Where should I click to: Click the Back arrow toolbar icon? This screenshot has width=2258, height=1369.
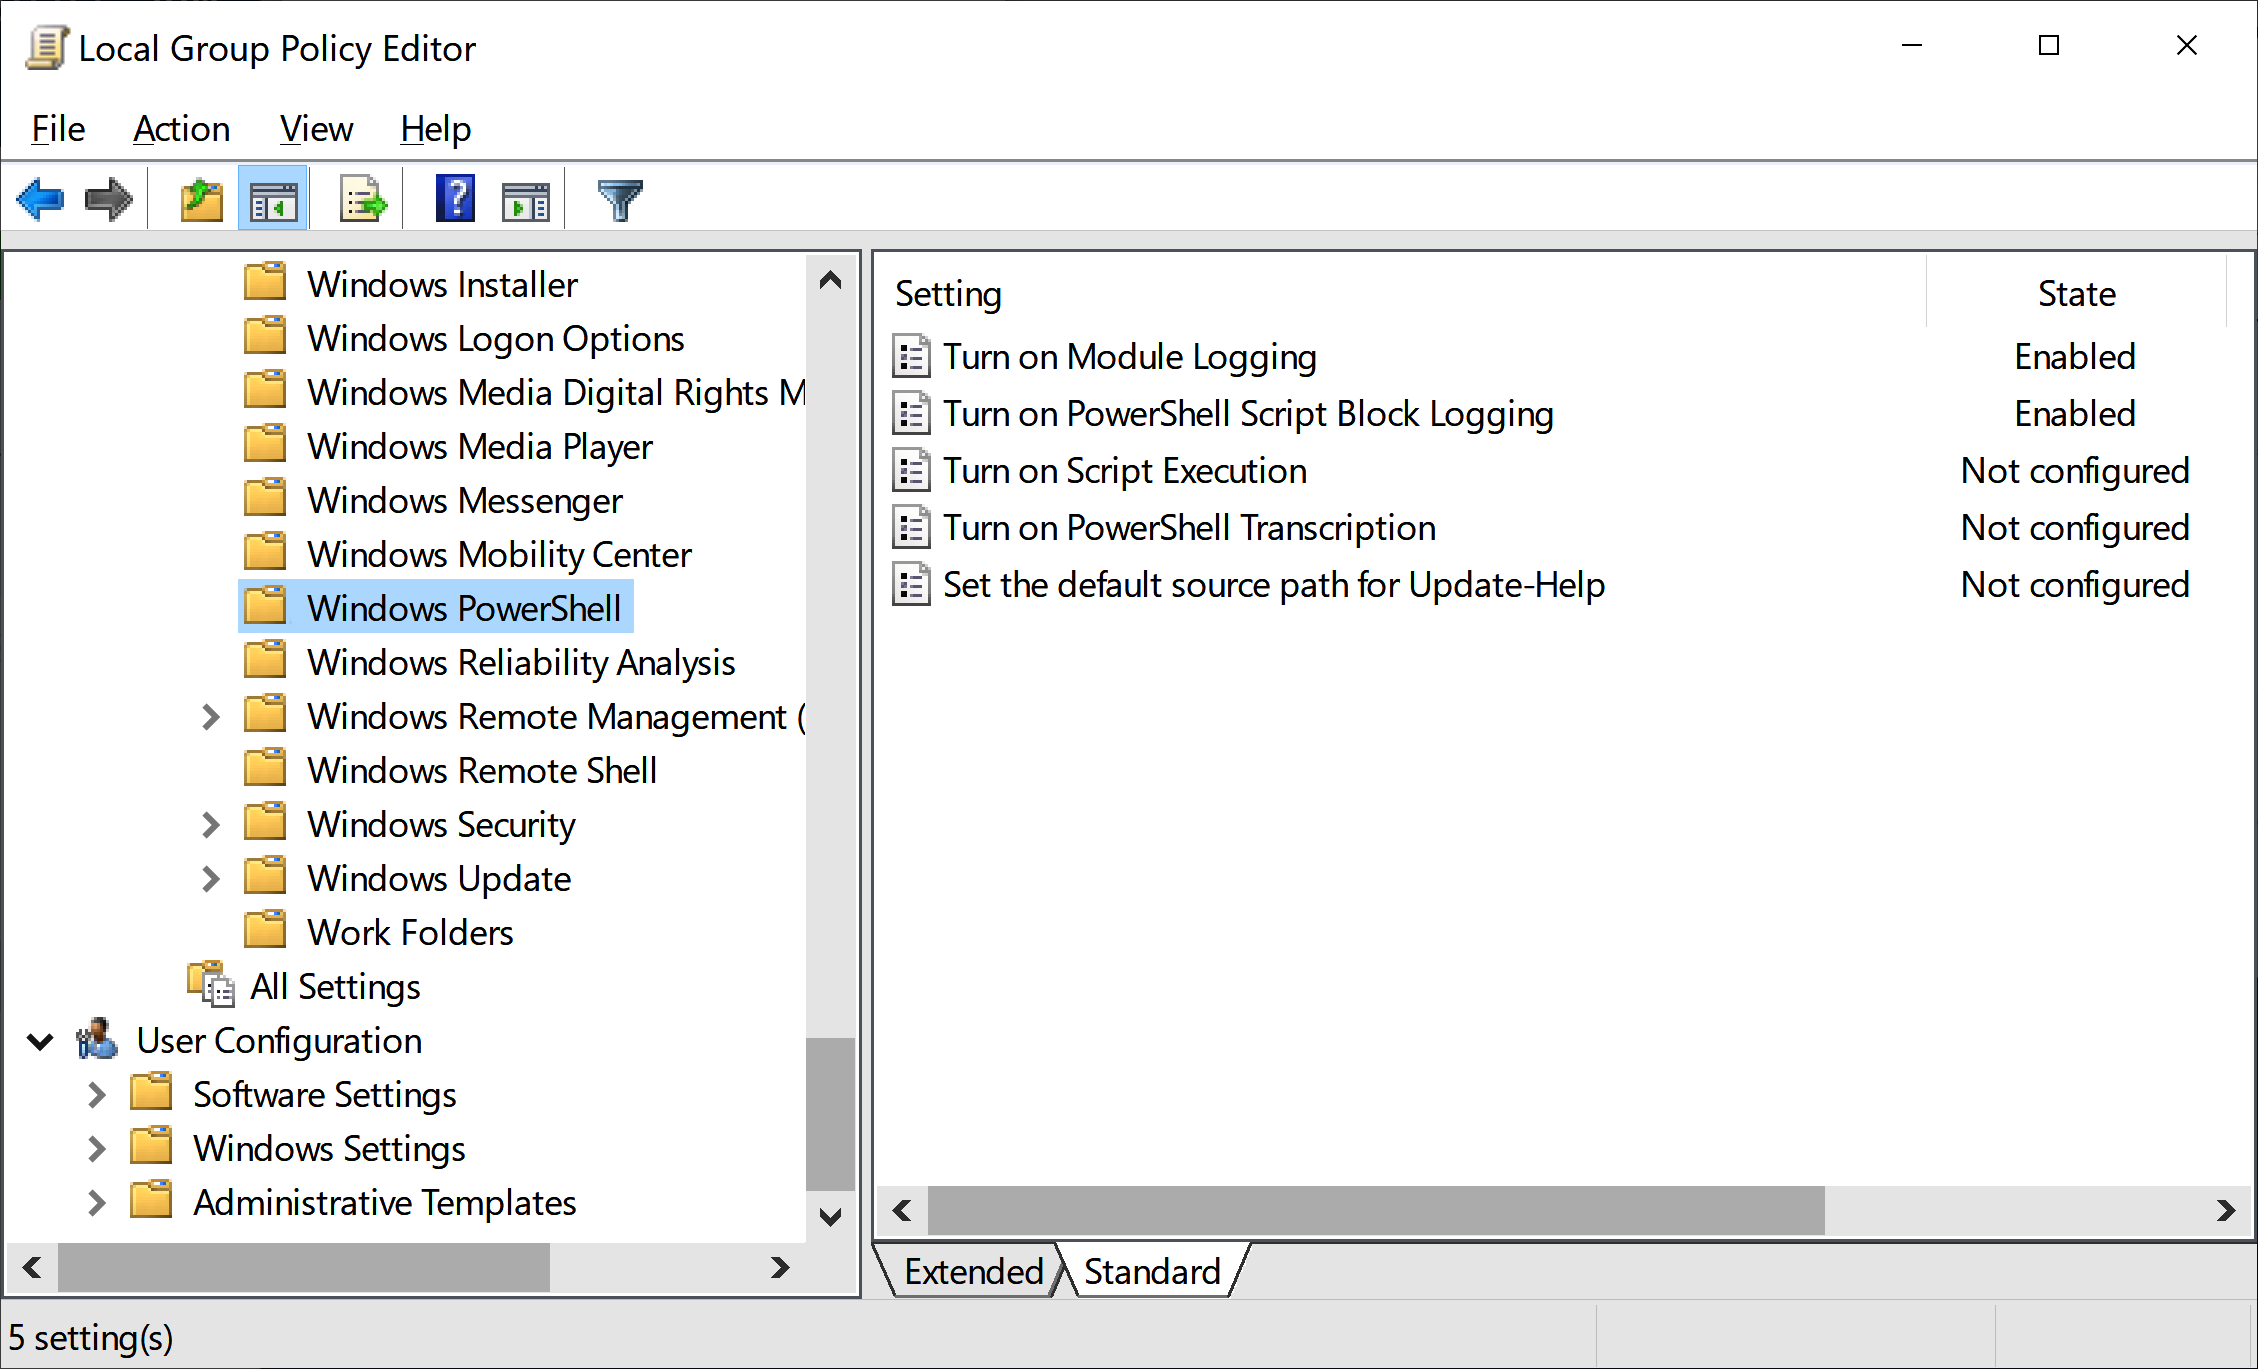pos(40,199)
